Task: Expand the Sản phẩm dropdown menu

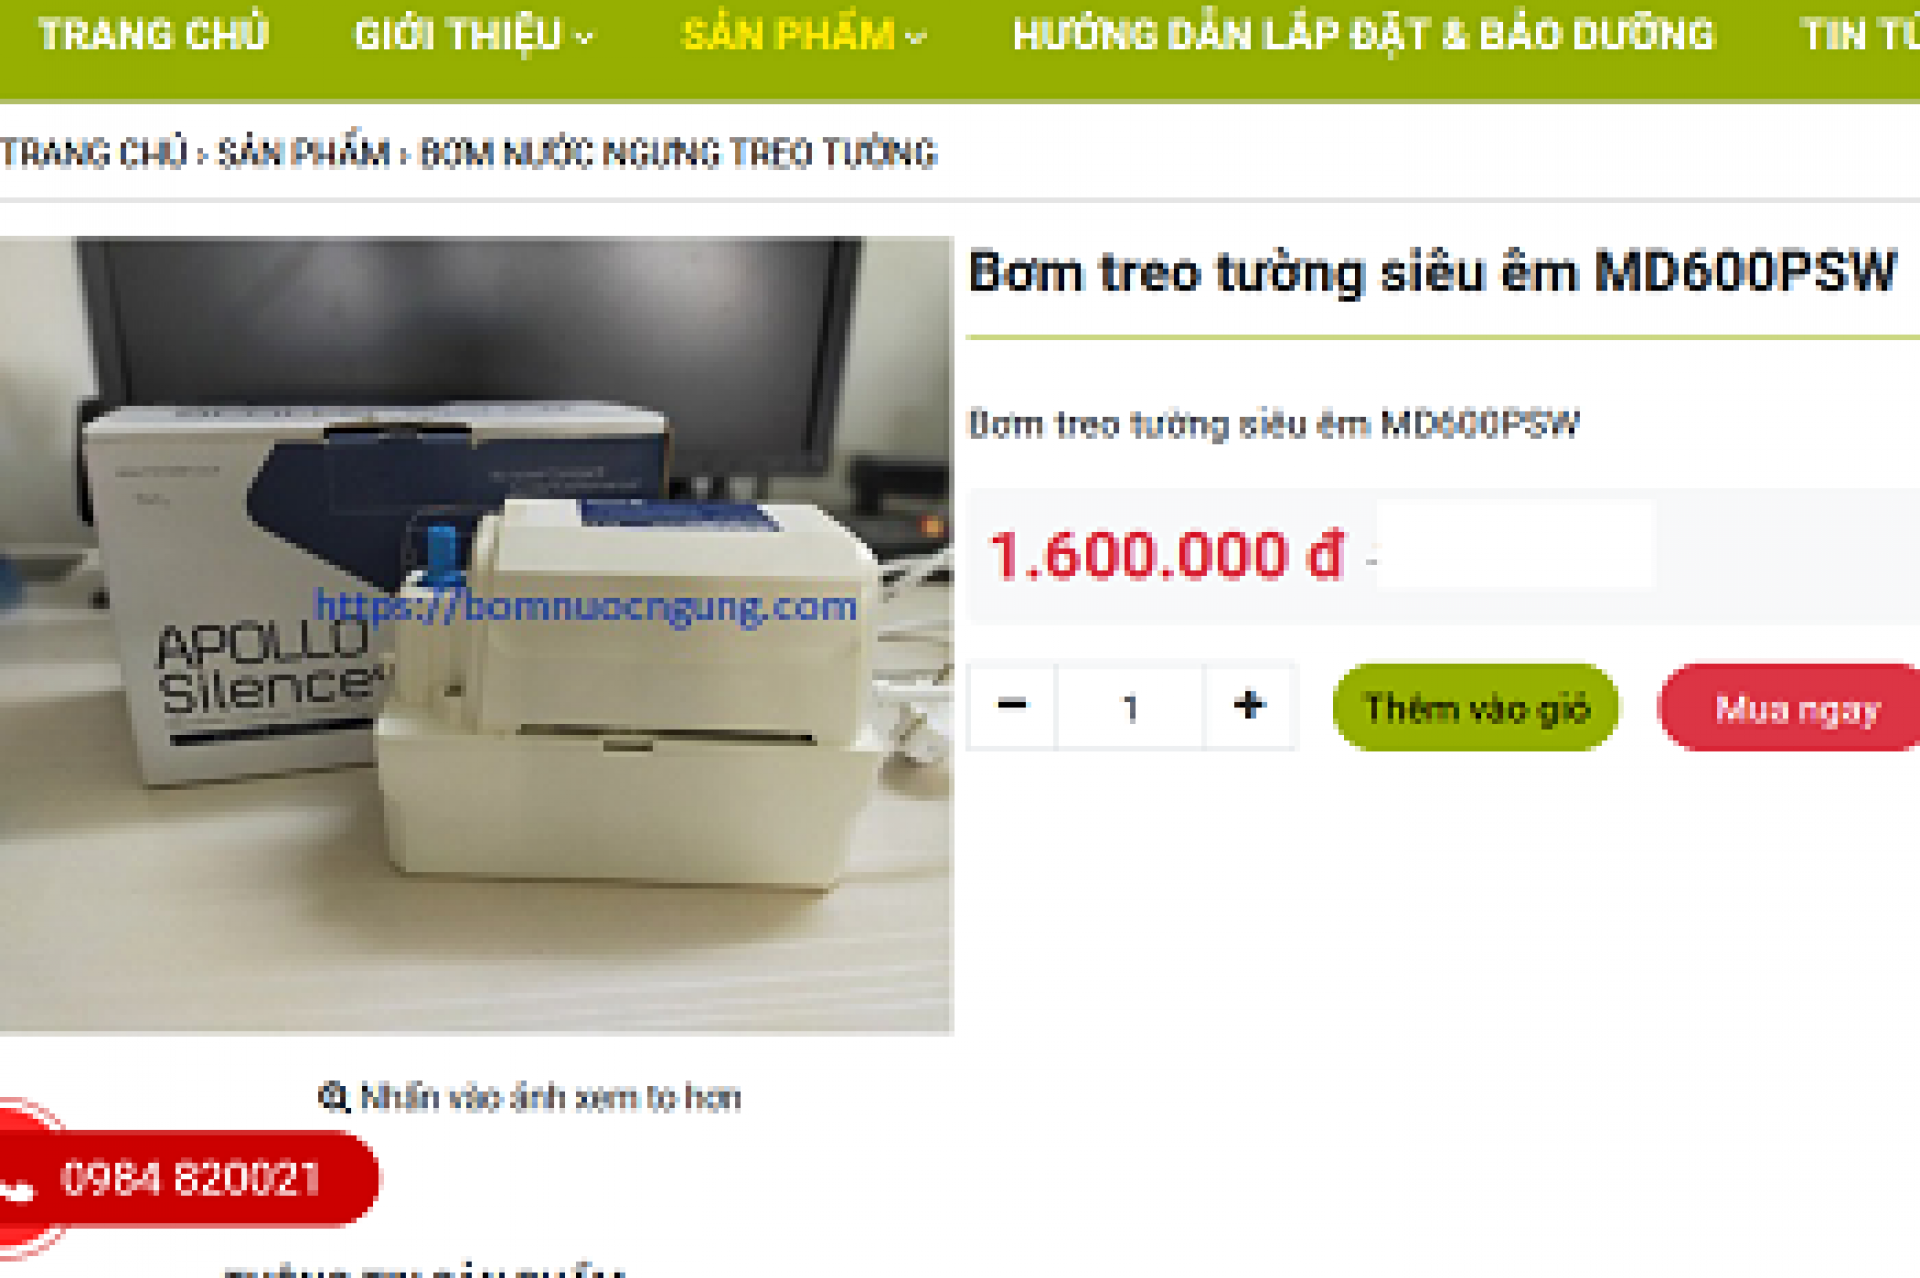Action: (x=803, y=35)
